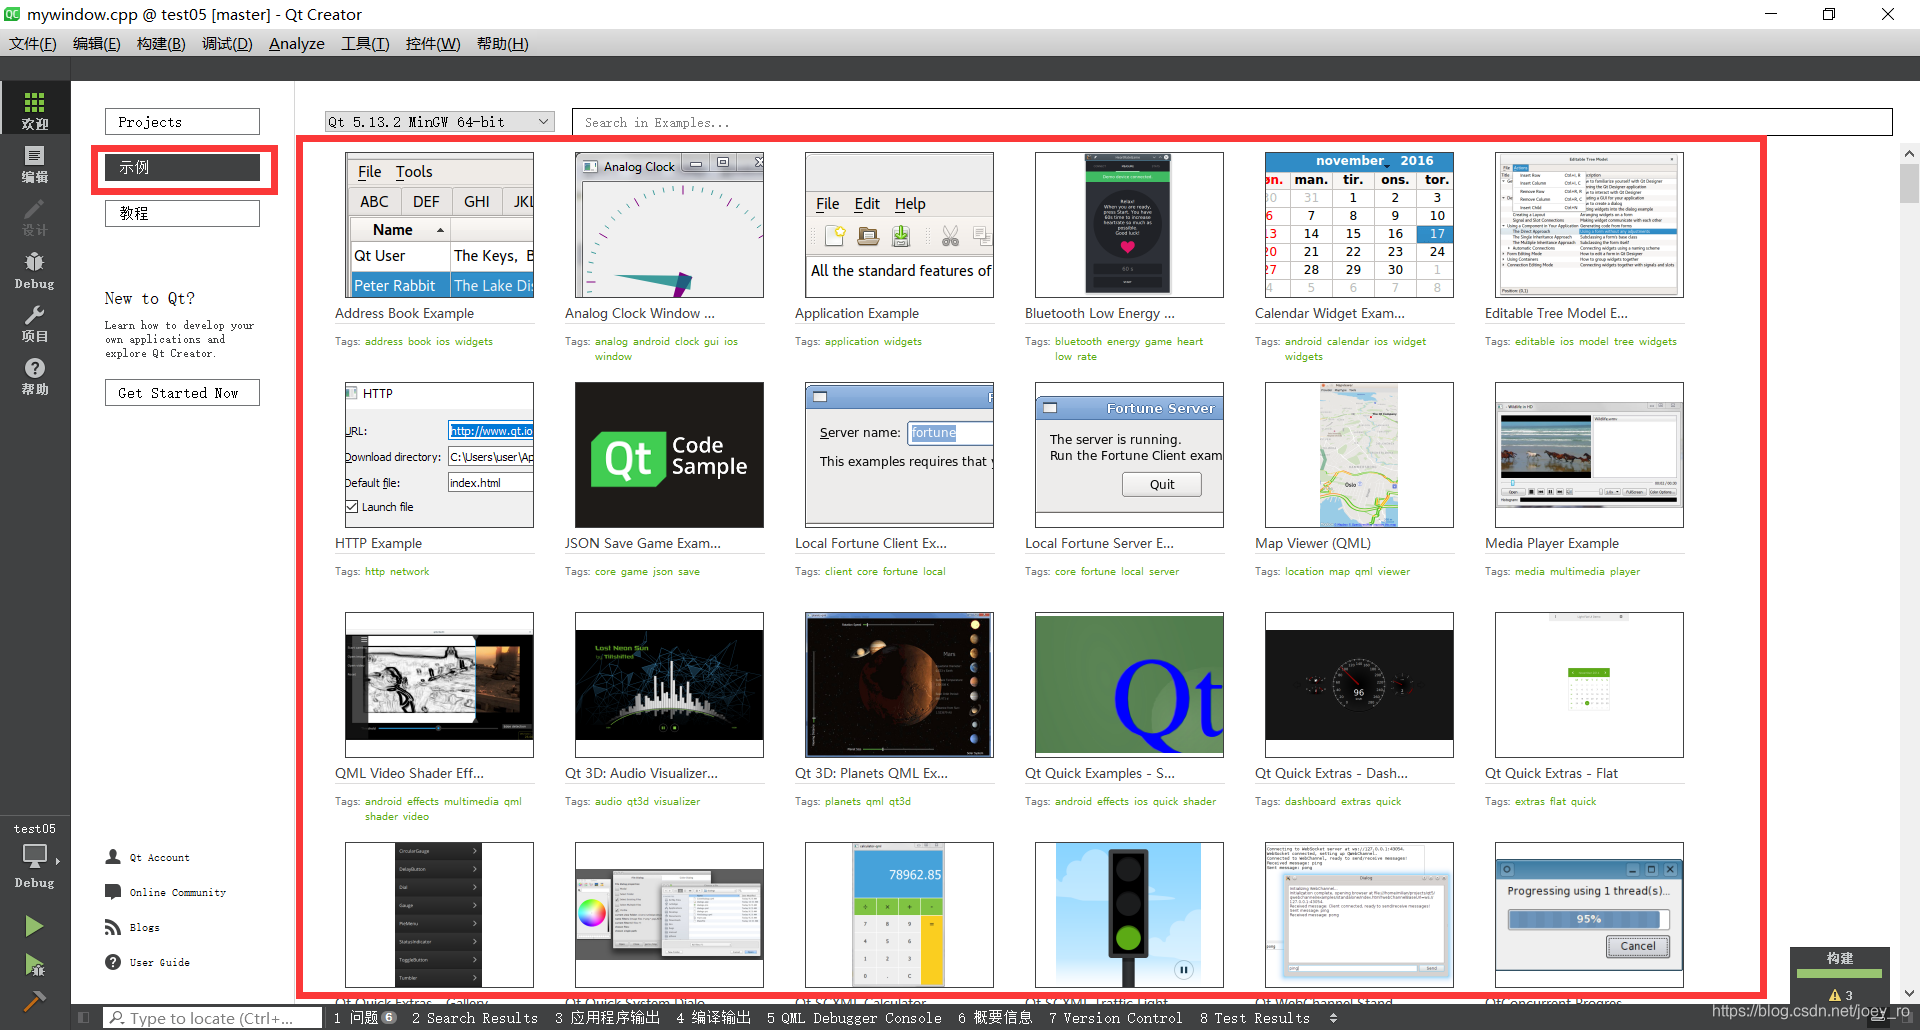
Task: Click the green Run button
Action: click(34, 926)
